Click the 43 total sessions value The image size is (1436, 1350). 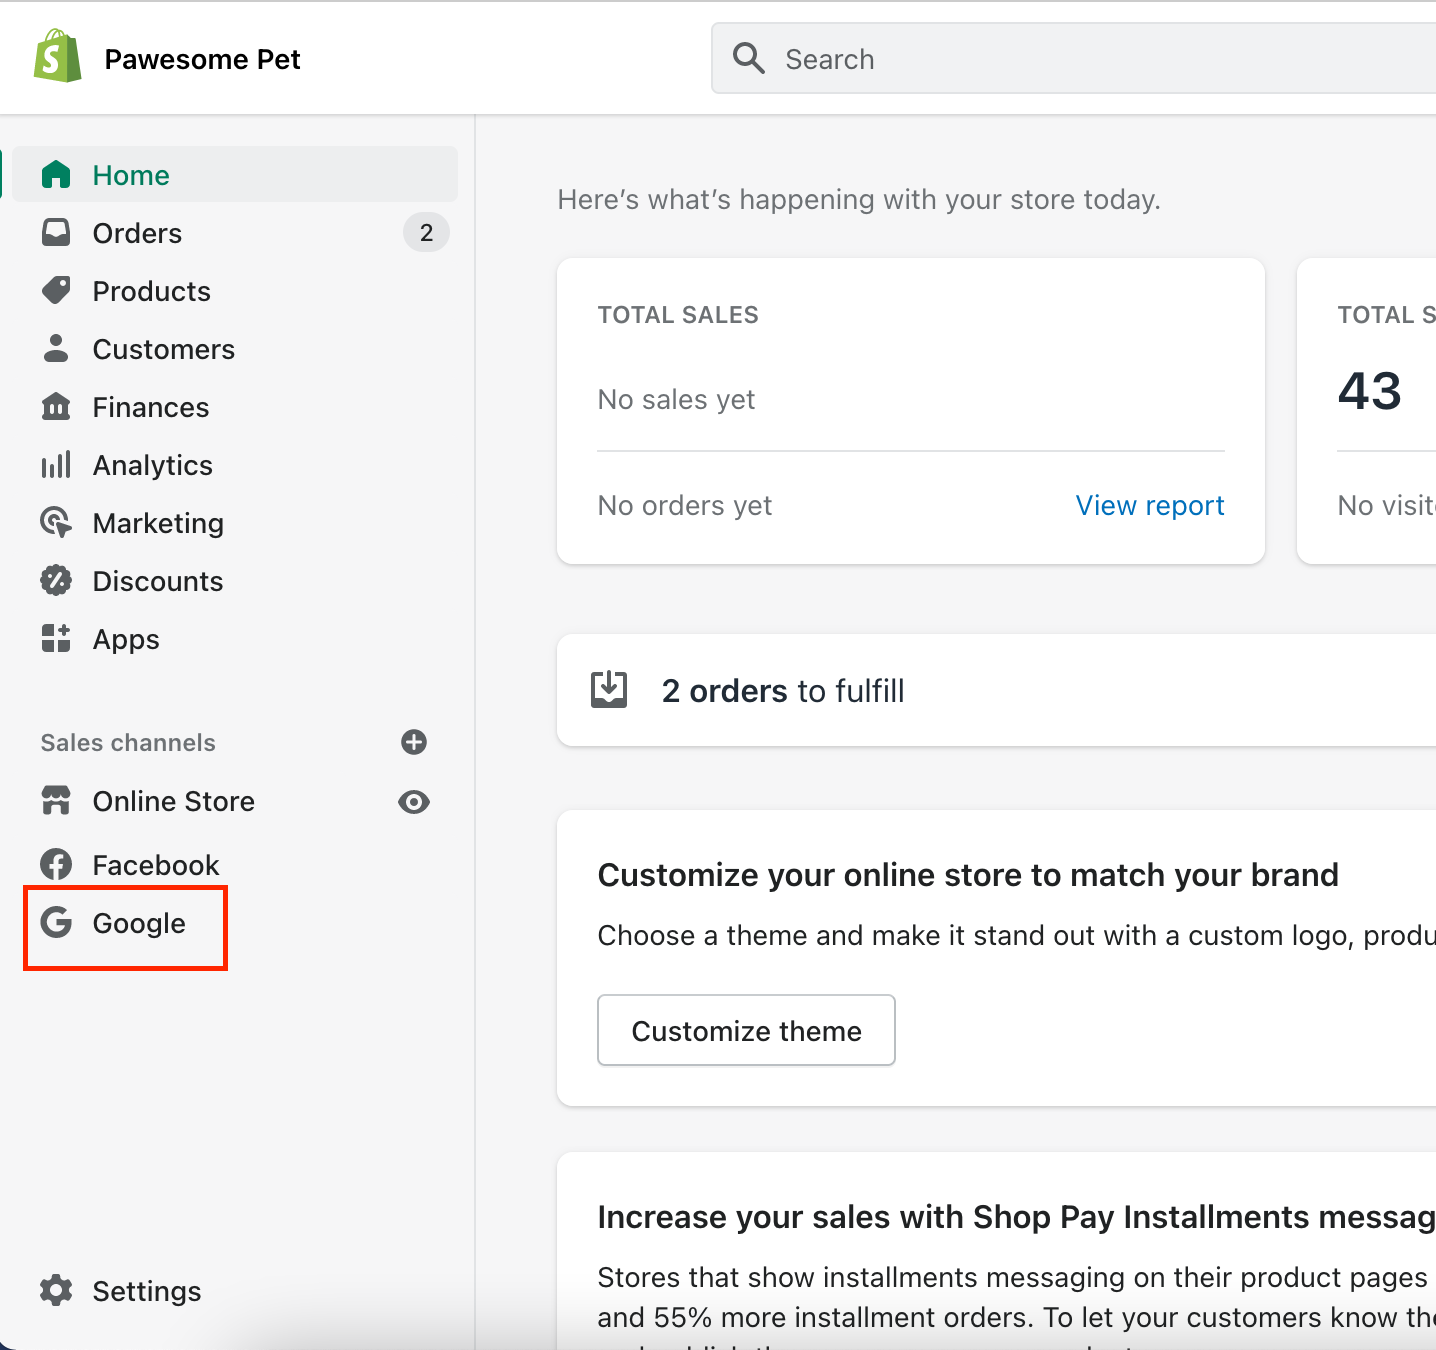(x=1370, y=390)
